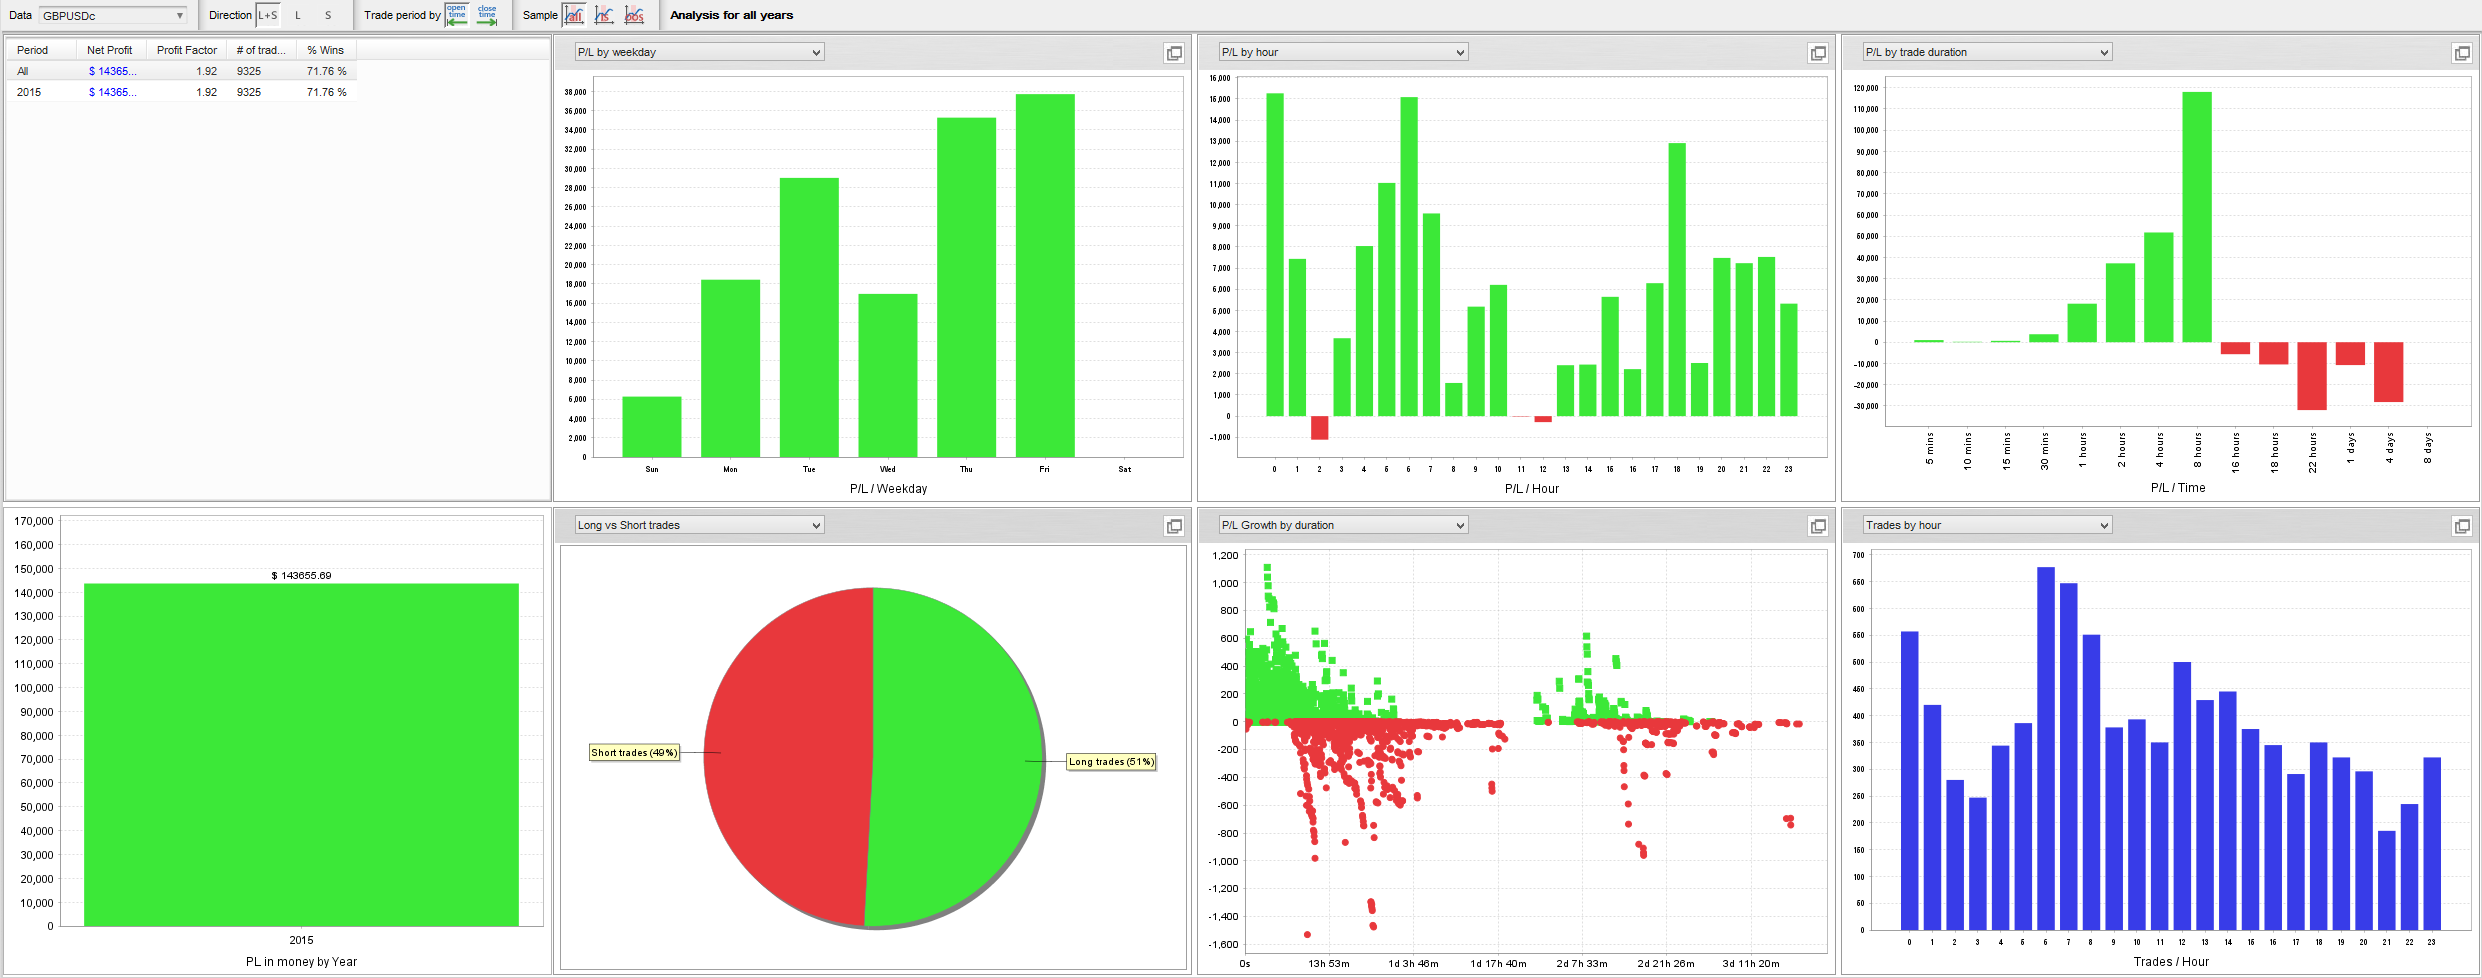2482x978 pixels.
Task: Set trade period by open time
Action: click(x=457, y=15)
